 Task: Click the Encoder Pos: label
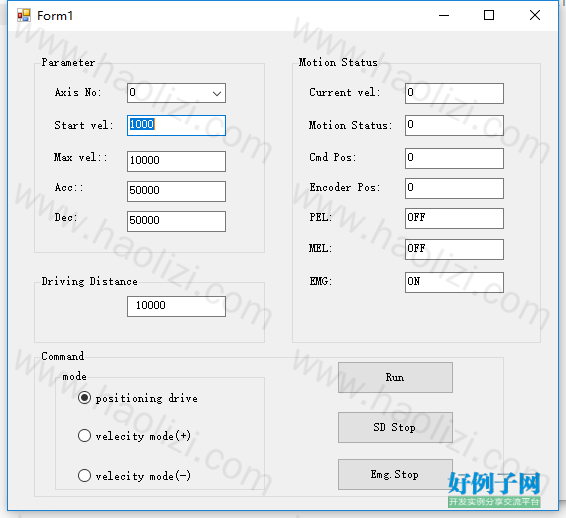pyautogui.click(x=345, y=187)
